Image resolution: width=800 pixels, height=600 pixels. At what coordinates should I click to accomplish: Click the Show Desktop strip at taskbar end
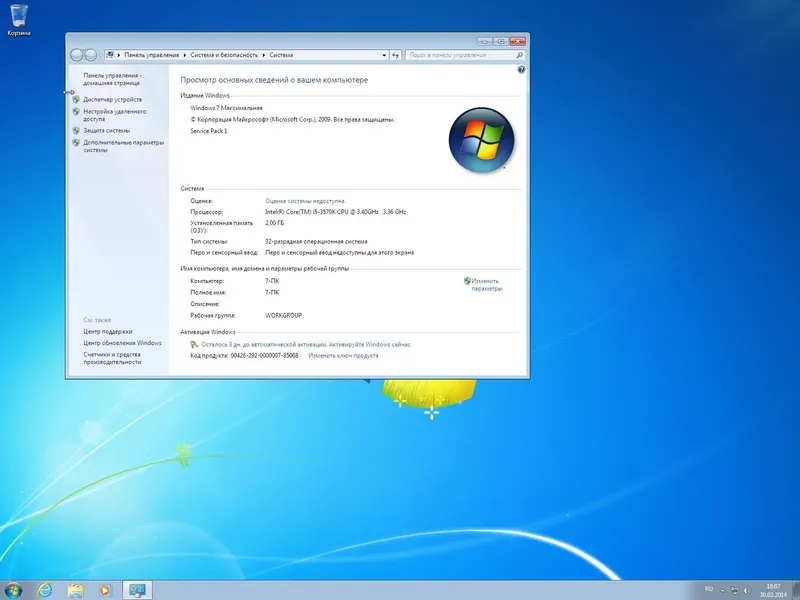pyautogui.click(x=797, y=588)
